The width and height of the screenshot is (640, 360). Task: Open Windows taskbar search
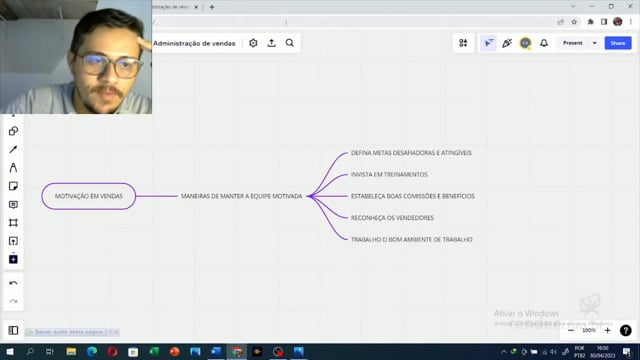30,351
